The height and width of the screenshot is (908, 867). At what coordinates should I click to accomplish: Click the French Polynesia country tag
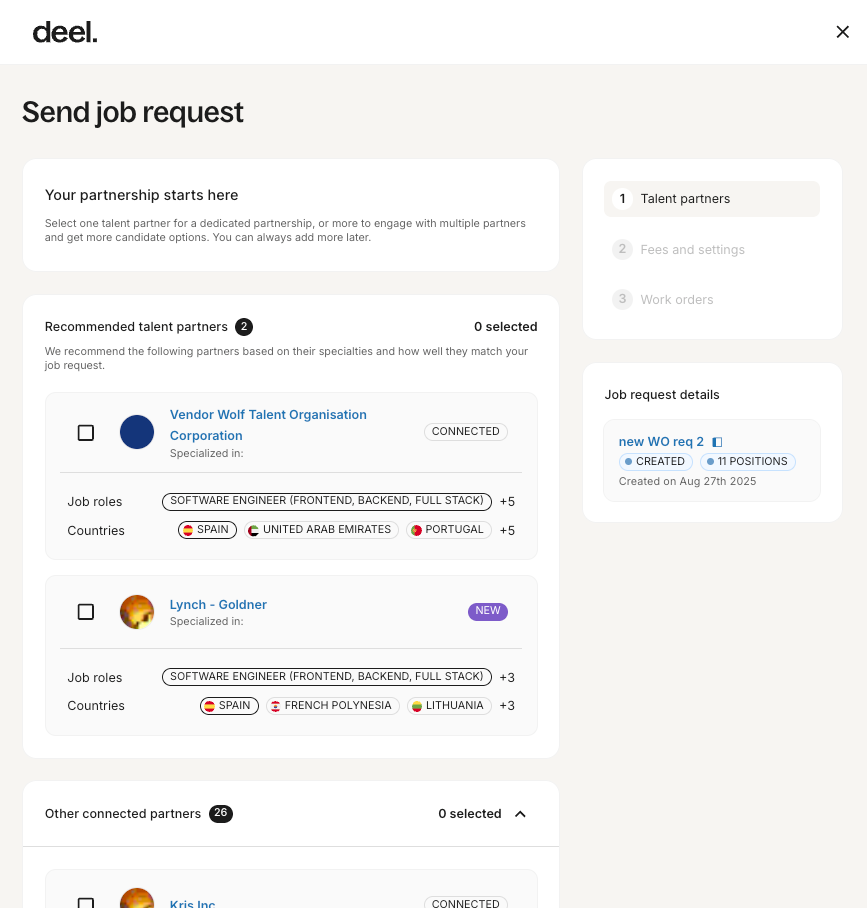[x=332, y=706]
